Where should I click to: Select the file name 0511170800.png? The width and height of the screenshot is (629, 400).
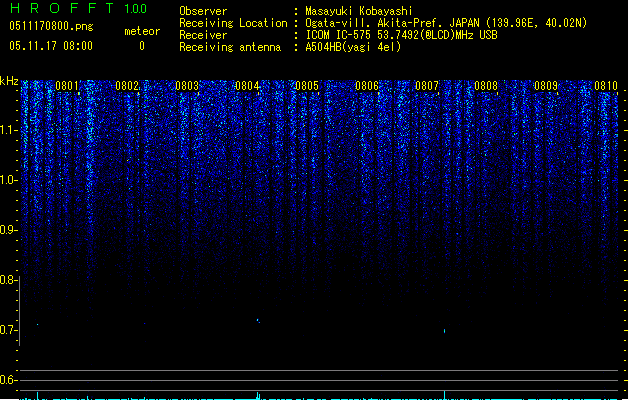51,27
